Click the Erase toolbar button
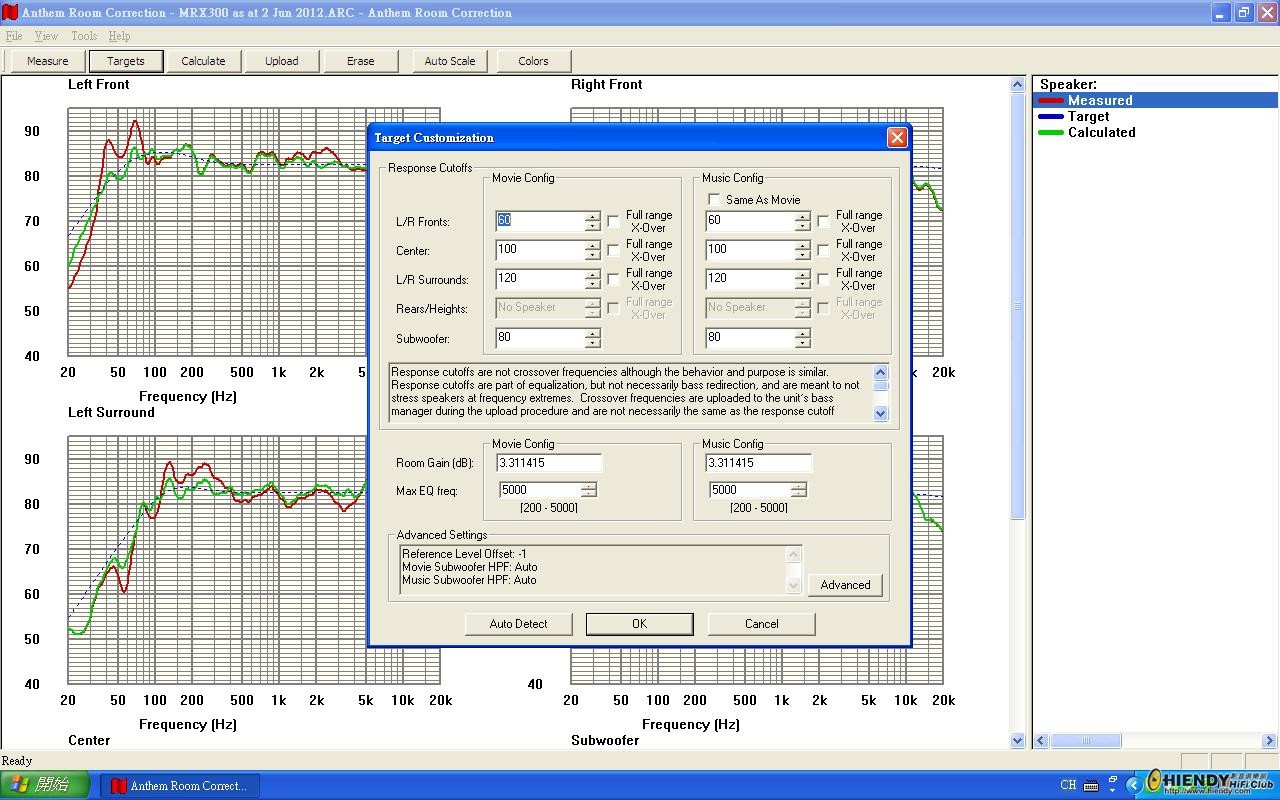 click(x=361, y=61)
